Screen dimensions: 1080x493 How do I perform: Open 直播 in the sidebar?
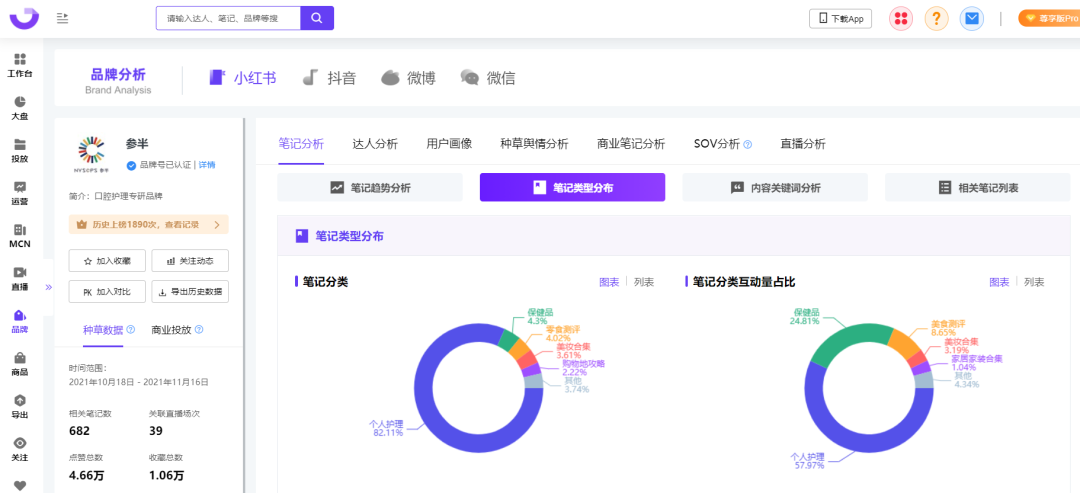click(x=20, y=279)
